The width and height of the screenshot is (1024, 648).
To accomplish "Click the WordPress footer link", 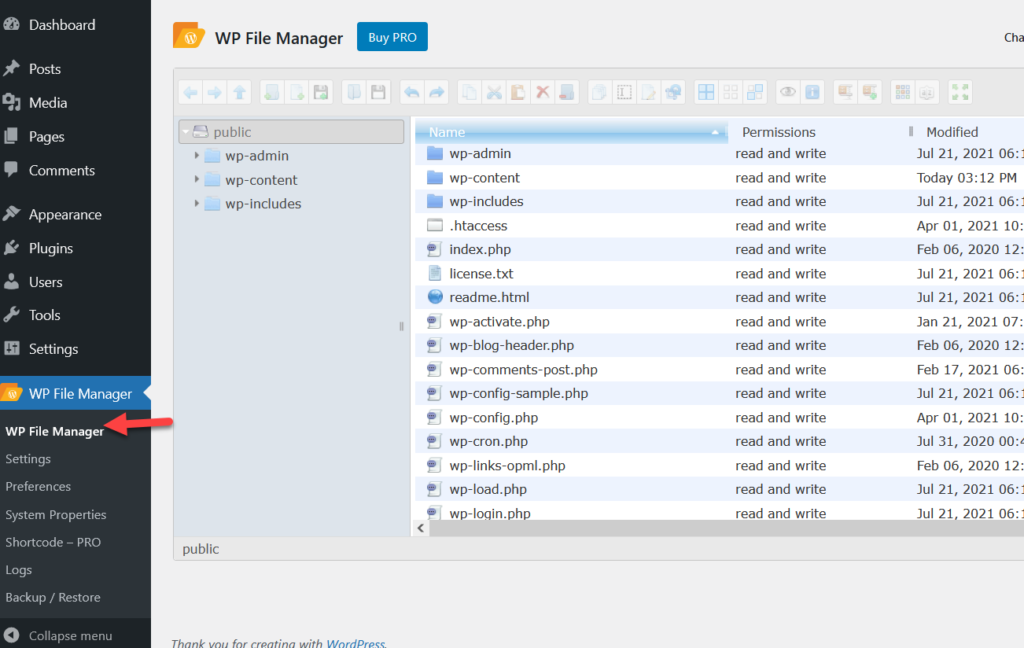I will (x=355, y=643).
